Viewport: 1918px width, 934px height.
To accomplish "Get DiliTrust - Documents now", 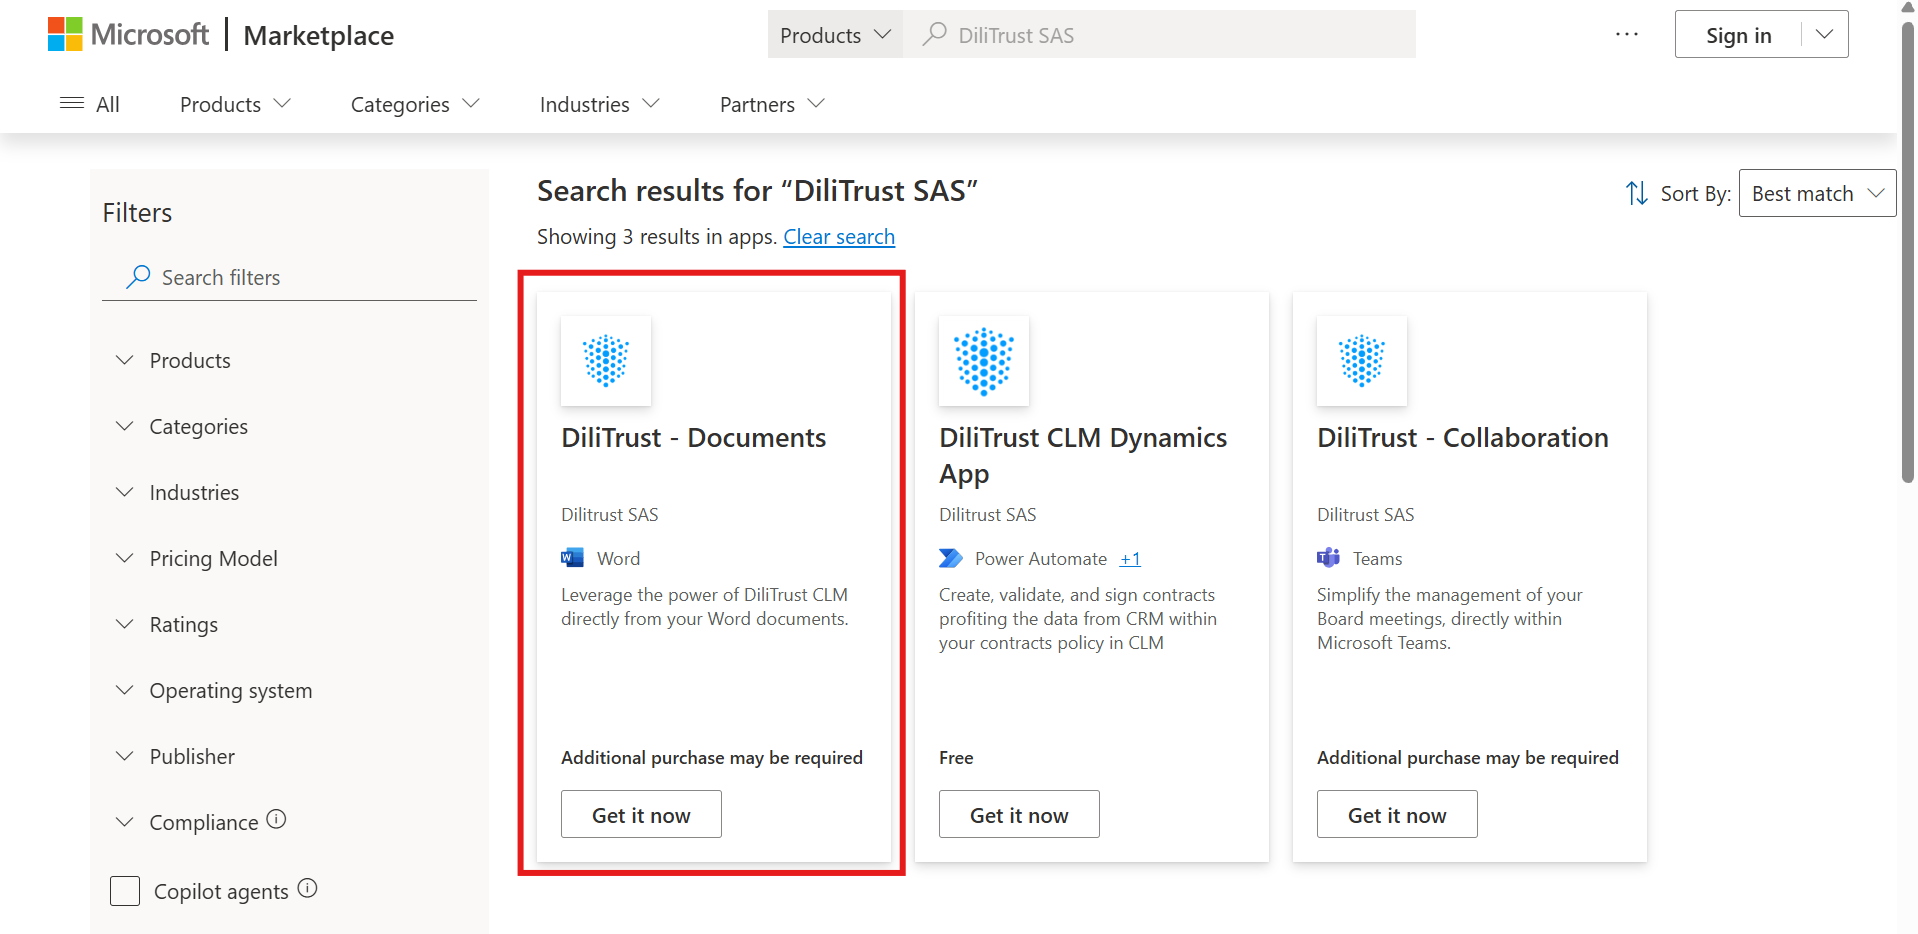I will 641,814.
